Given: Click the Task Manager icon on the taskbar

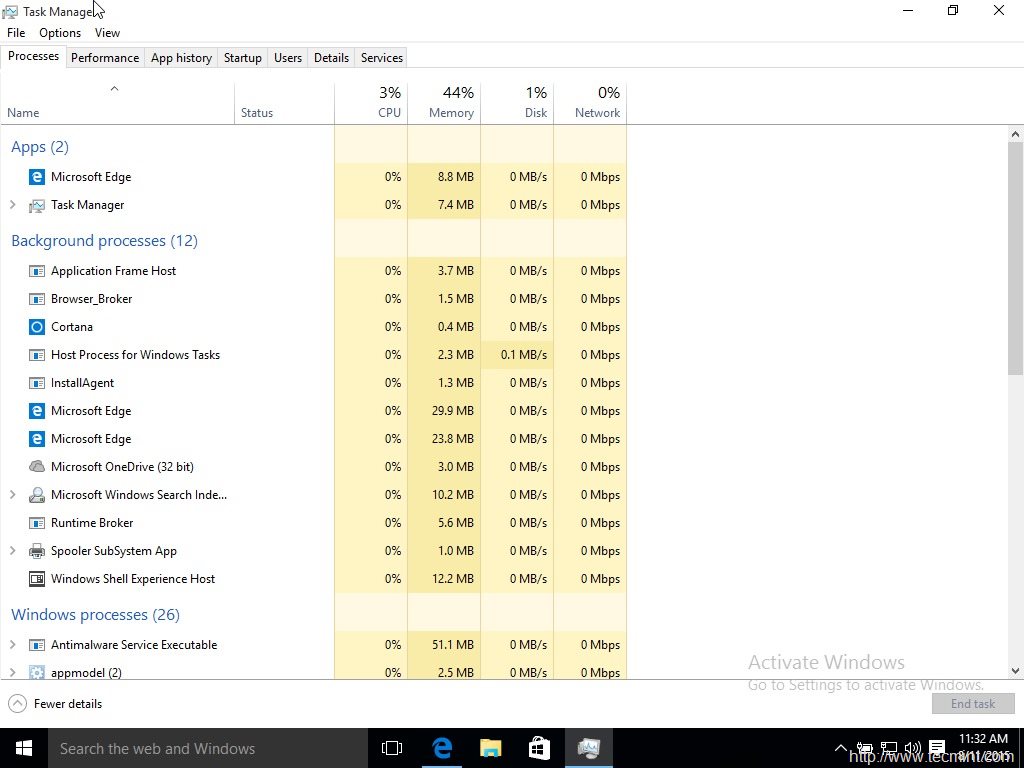Looking at the screenshot, I should pyautogui.click(x=588, y=747).
